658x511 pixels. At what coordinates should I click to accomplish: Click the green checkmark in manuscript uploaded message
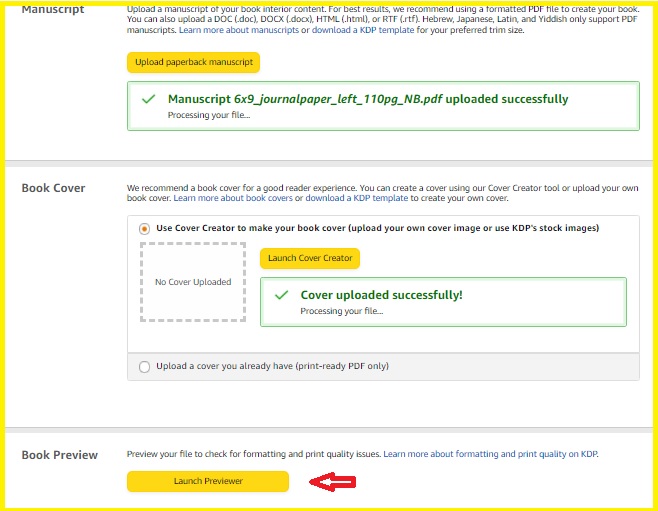(x=149, y=99)
